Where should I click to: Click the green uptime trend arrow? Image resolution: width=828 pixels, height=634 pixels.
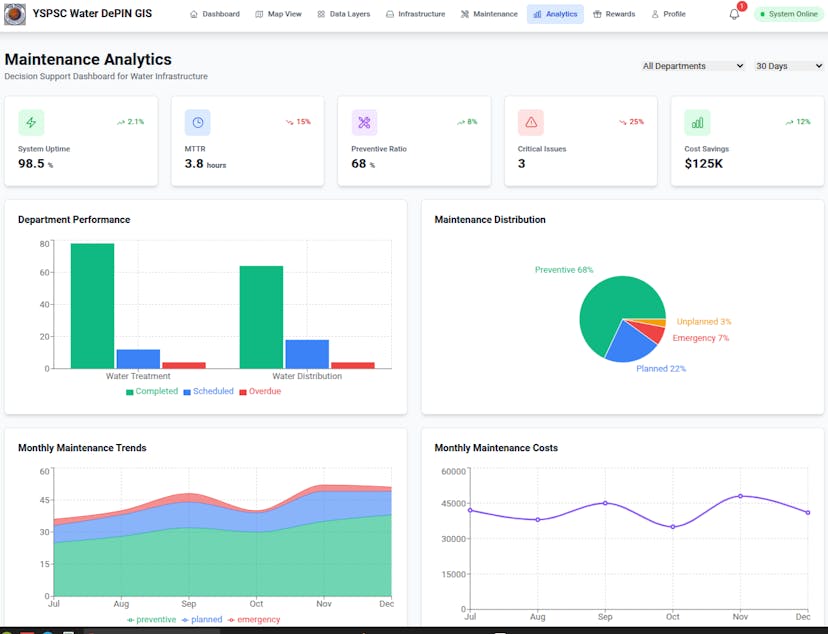click(121, 122)
